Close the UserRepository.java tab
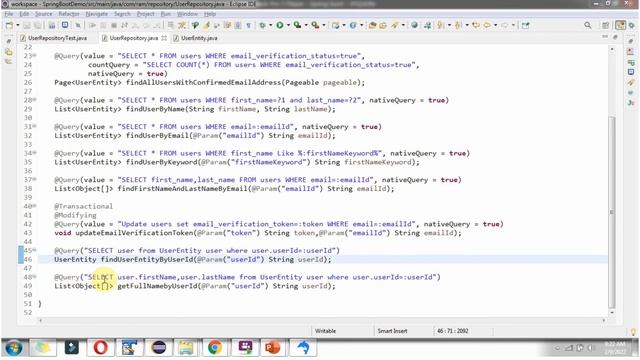Image resolution: width=640 pixels, height=360 pixels. pos(164,38)
